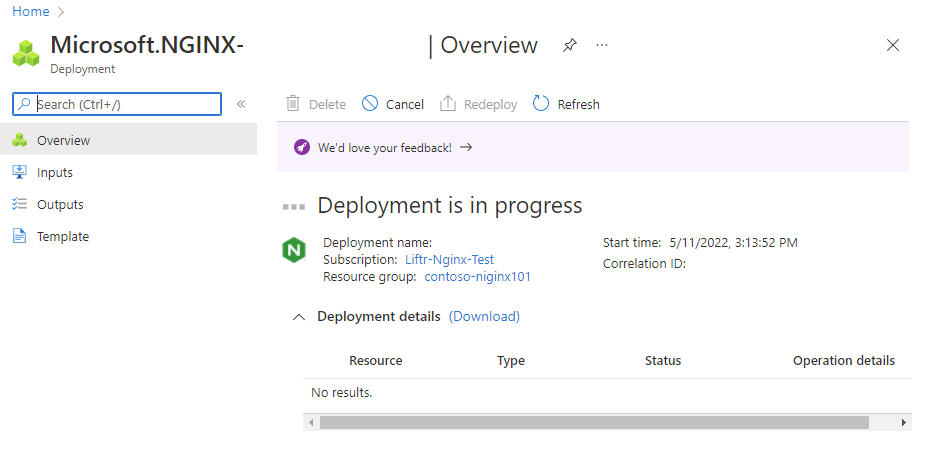This screenshot has height=451, width=928.
Task: Click the Refresh circular arrow icon
Action: click(x=541, y=104)
